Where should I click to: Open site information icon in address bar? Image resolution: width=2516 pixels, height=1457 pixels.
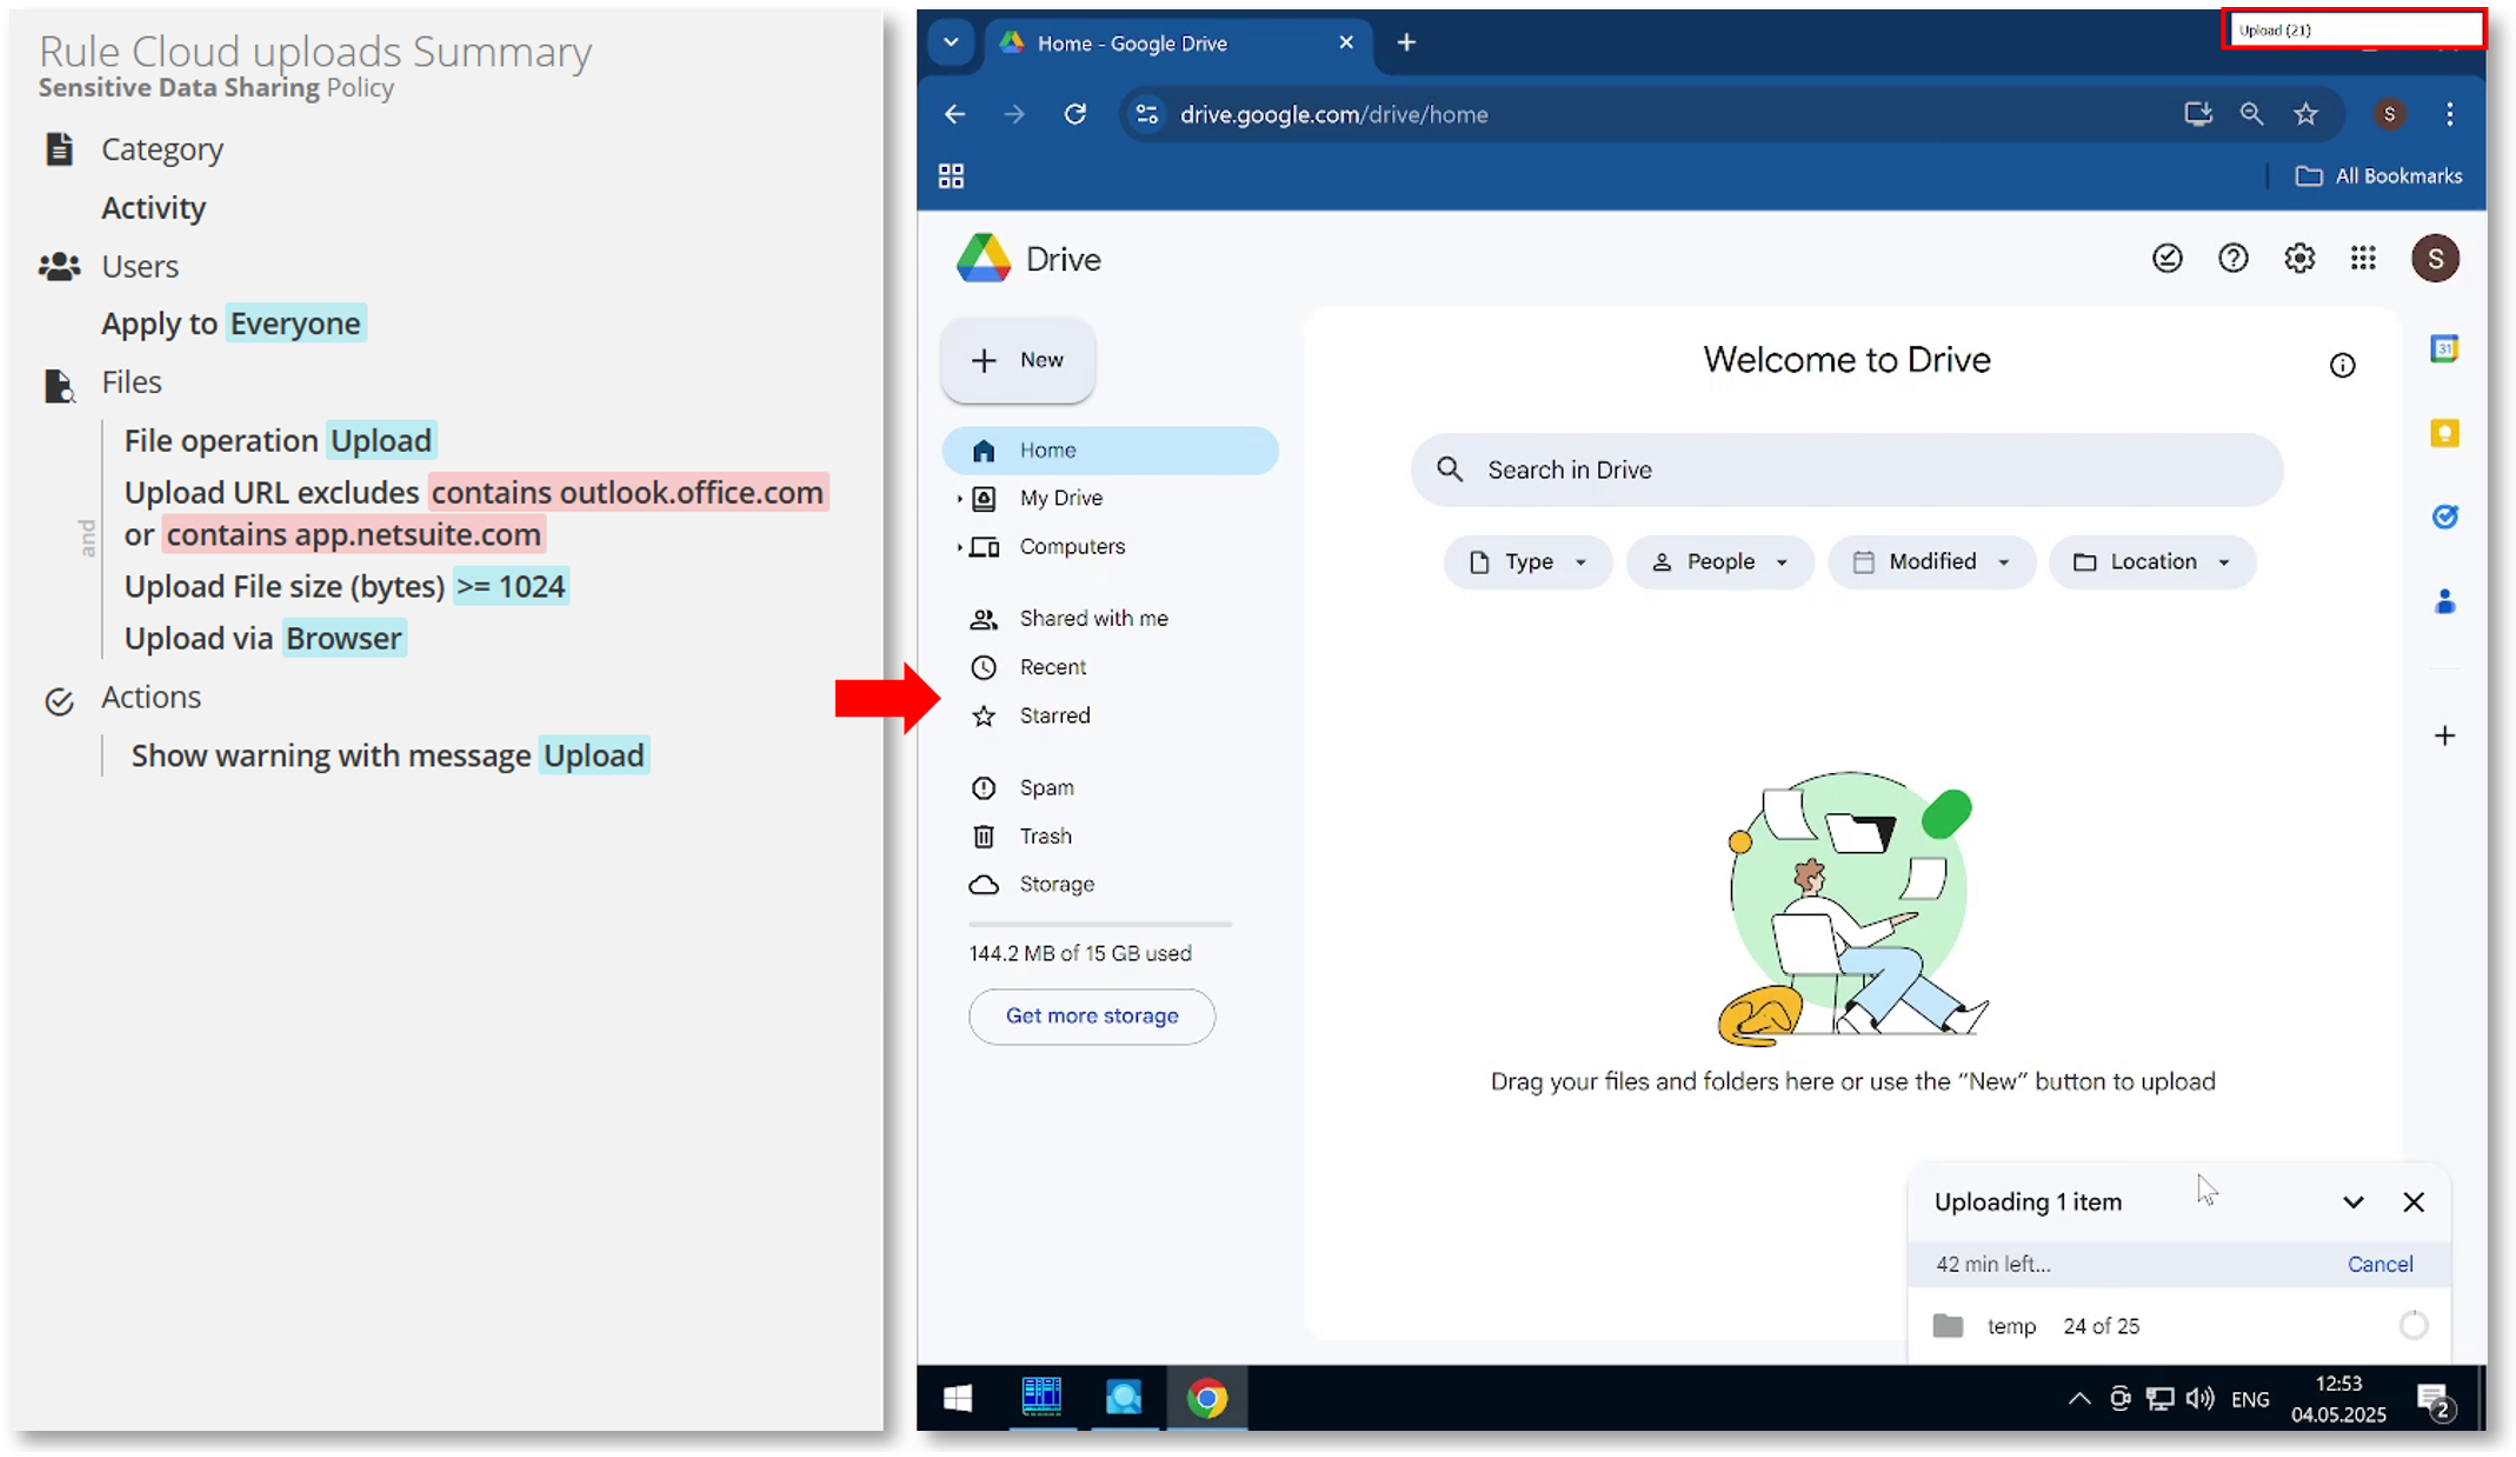click(x=1146, y=114)
